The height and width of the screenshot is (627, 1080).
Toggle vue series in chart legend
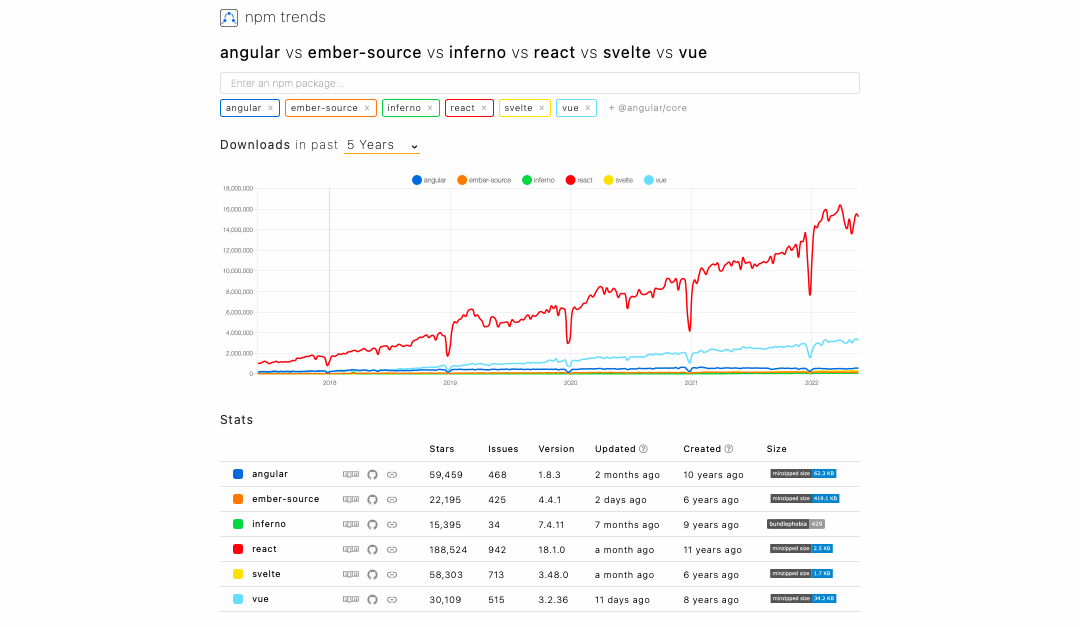(655, 180)
